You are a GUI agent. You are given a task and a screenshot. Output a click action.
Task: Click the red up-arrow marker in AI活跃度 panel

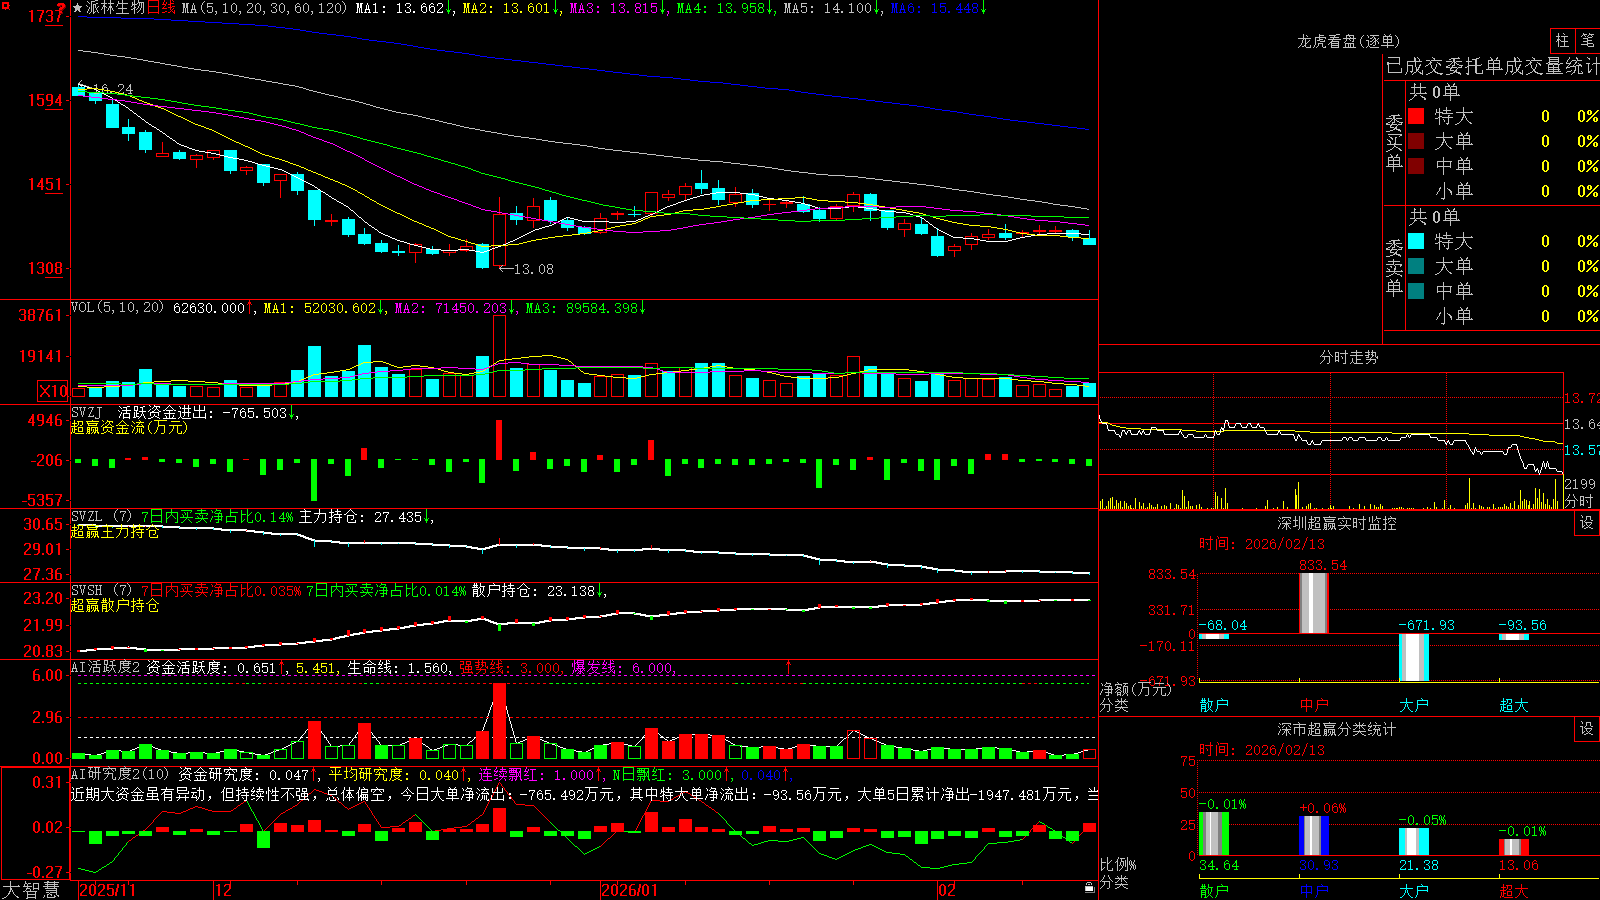coord(789,667)
